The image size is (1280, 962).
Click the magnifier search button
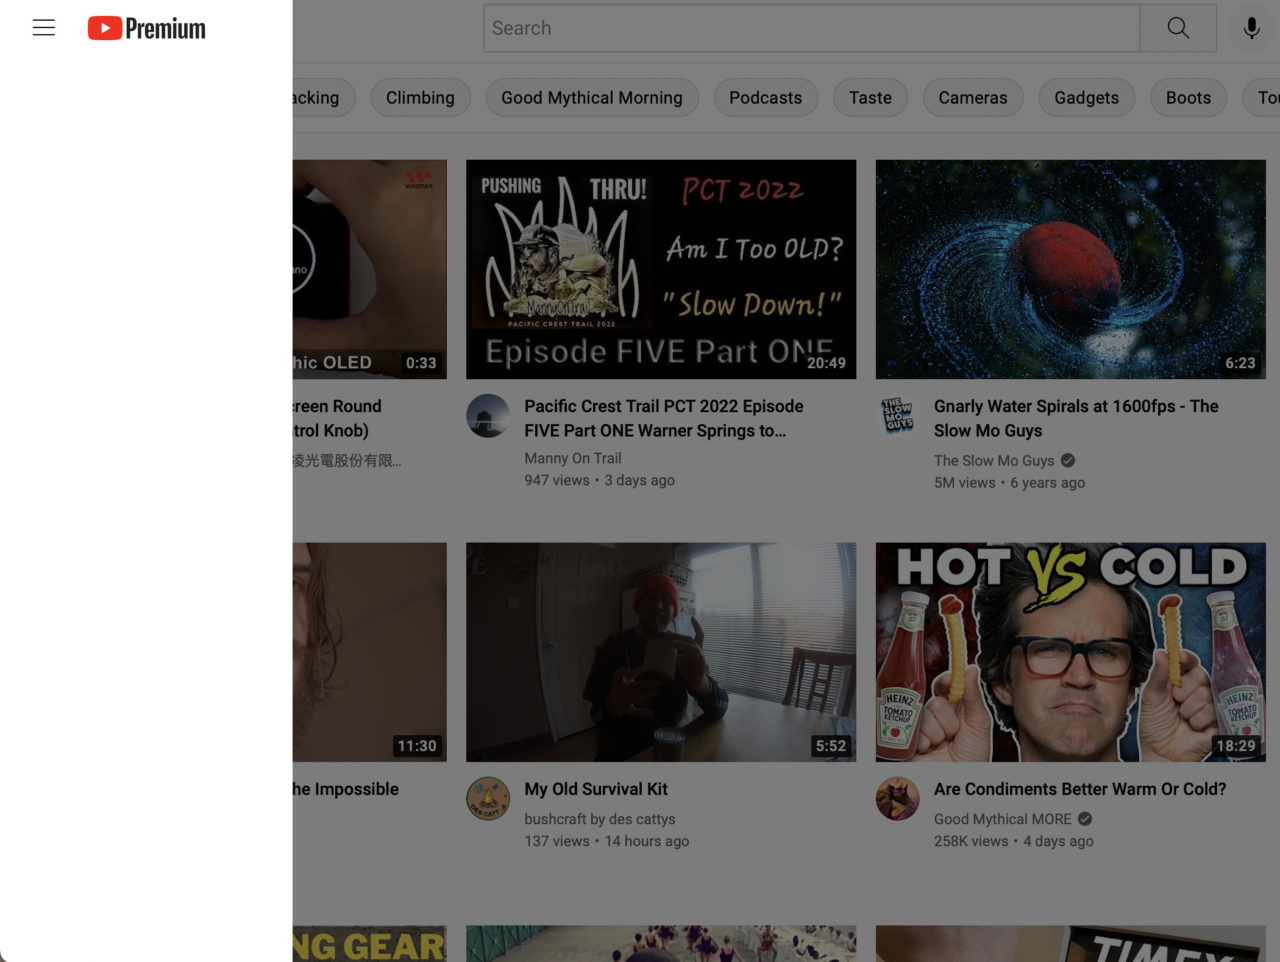pyautogui.click(x=1178, y=28)
